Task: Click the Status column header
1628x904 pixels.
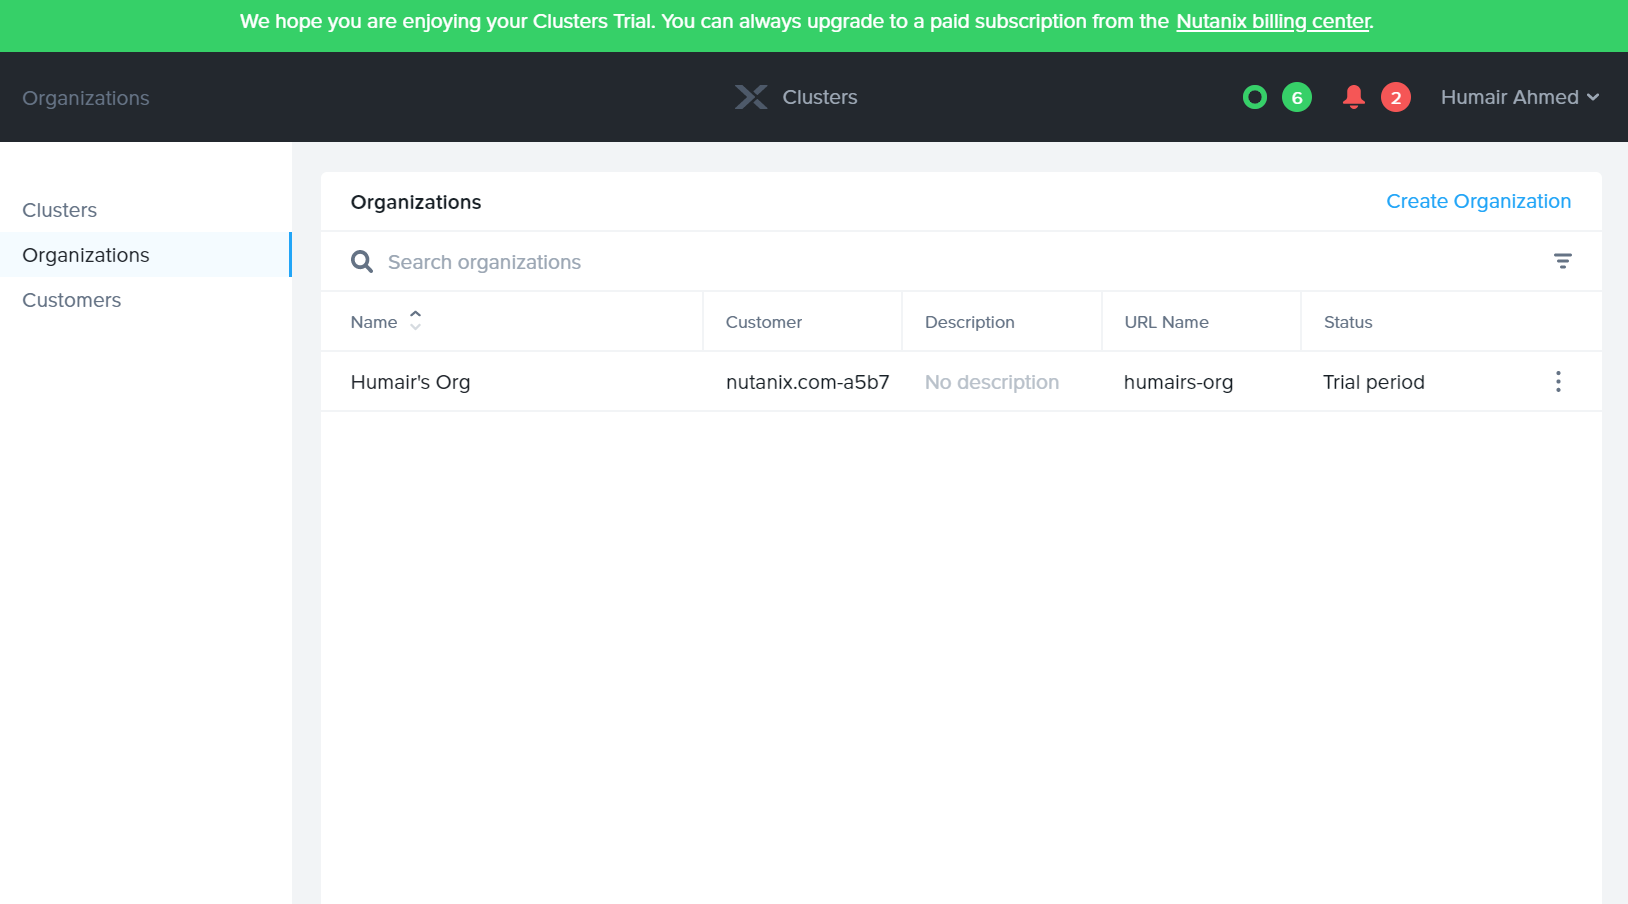Action: 1348,322
